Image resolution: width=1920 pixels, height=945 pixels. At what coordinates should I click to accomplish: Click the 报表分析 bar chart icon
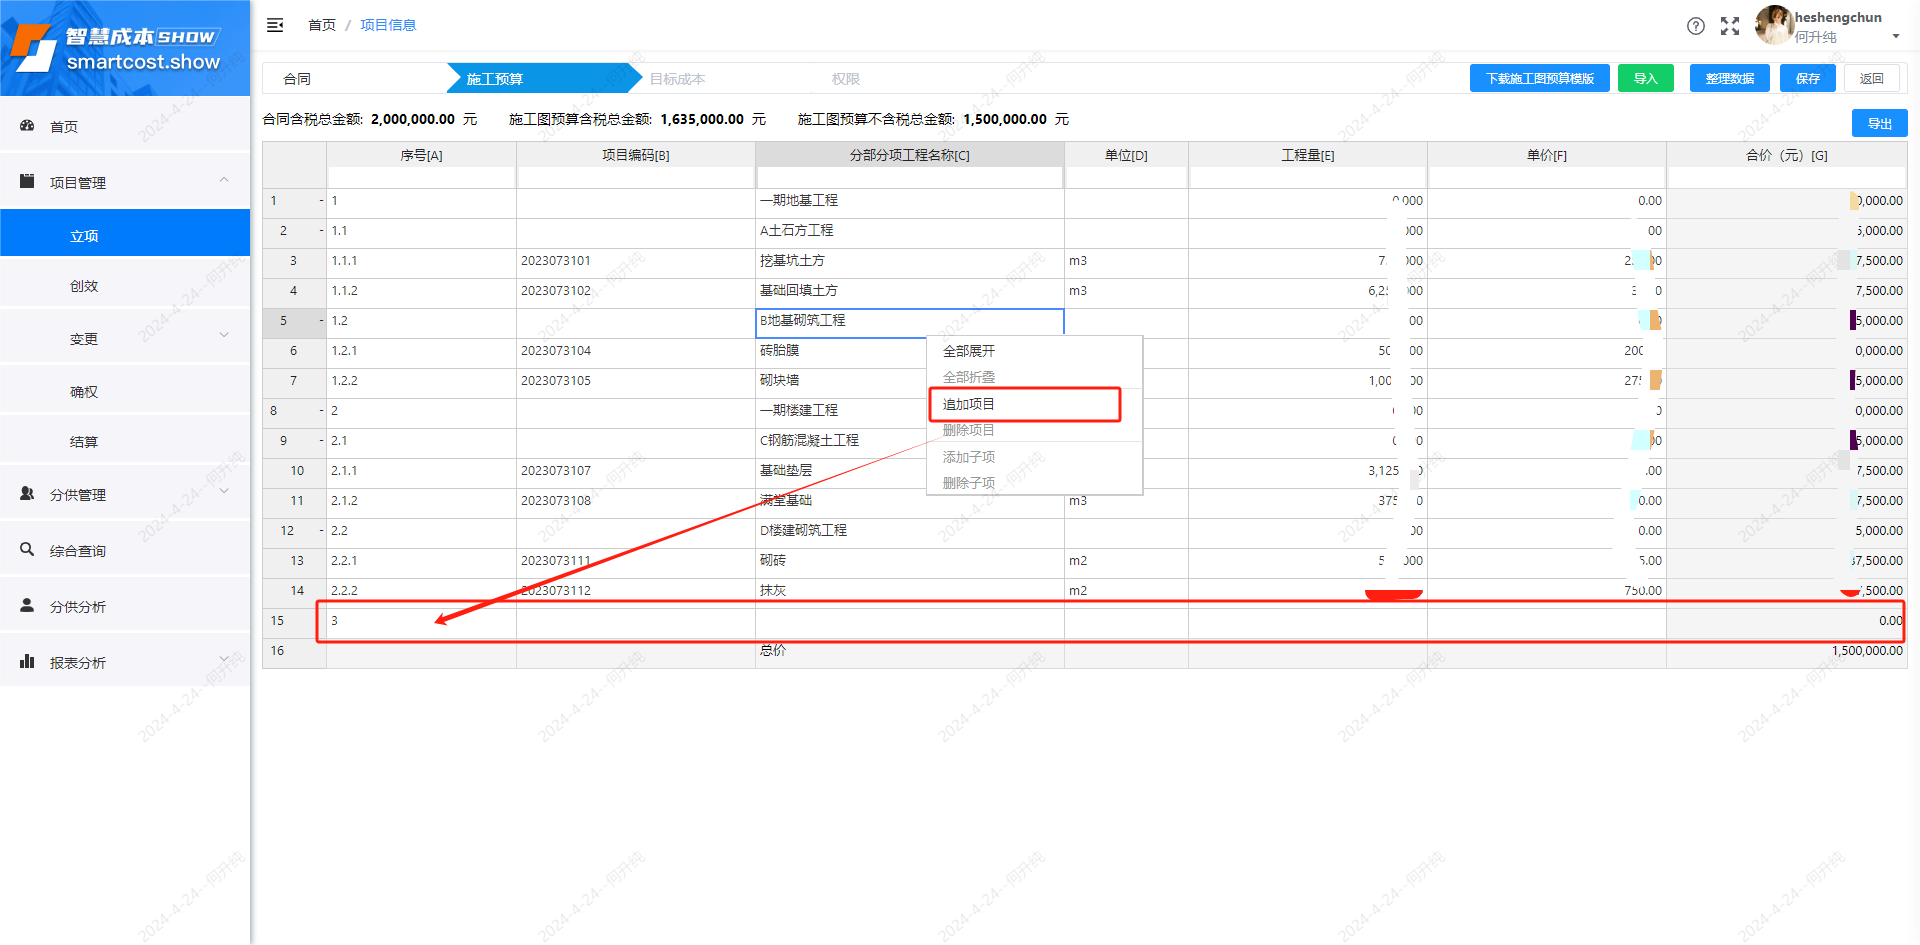tap(28, 662)
